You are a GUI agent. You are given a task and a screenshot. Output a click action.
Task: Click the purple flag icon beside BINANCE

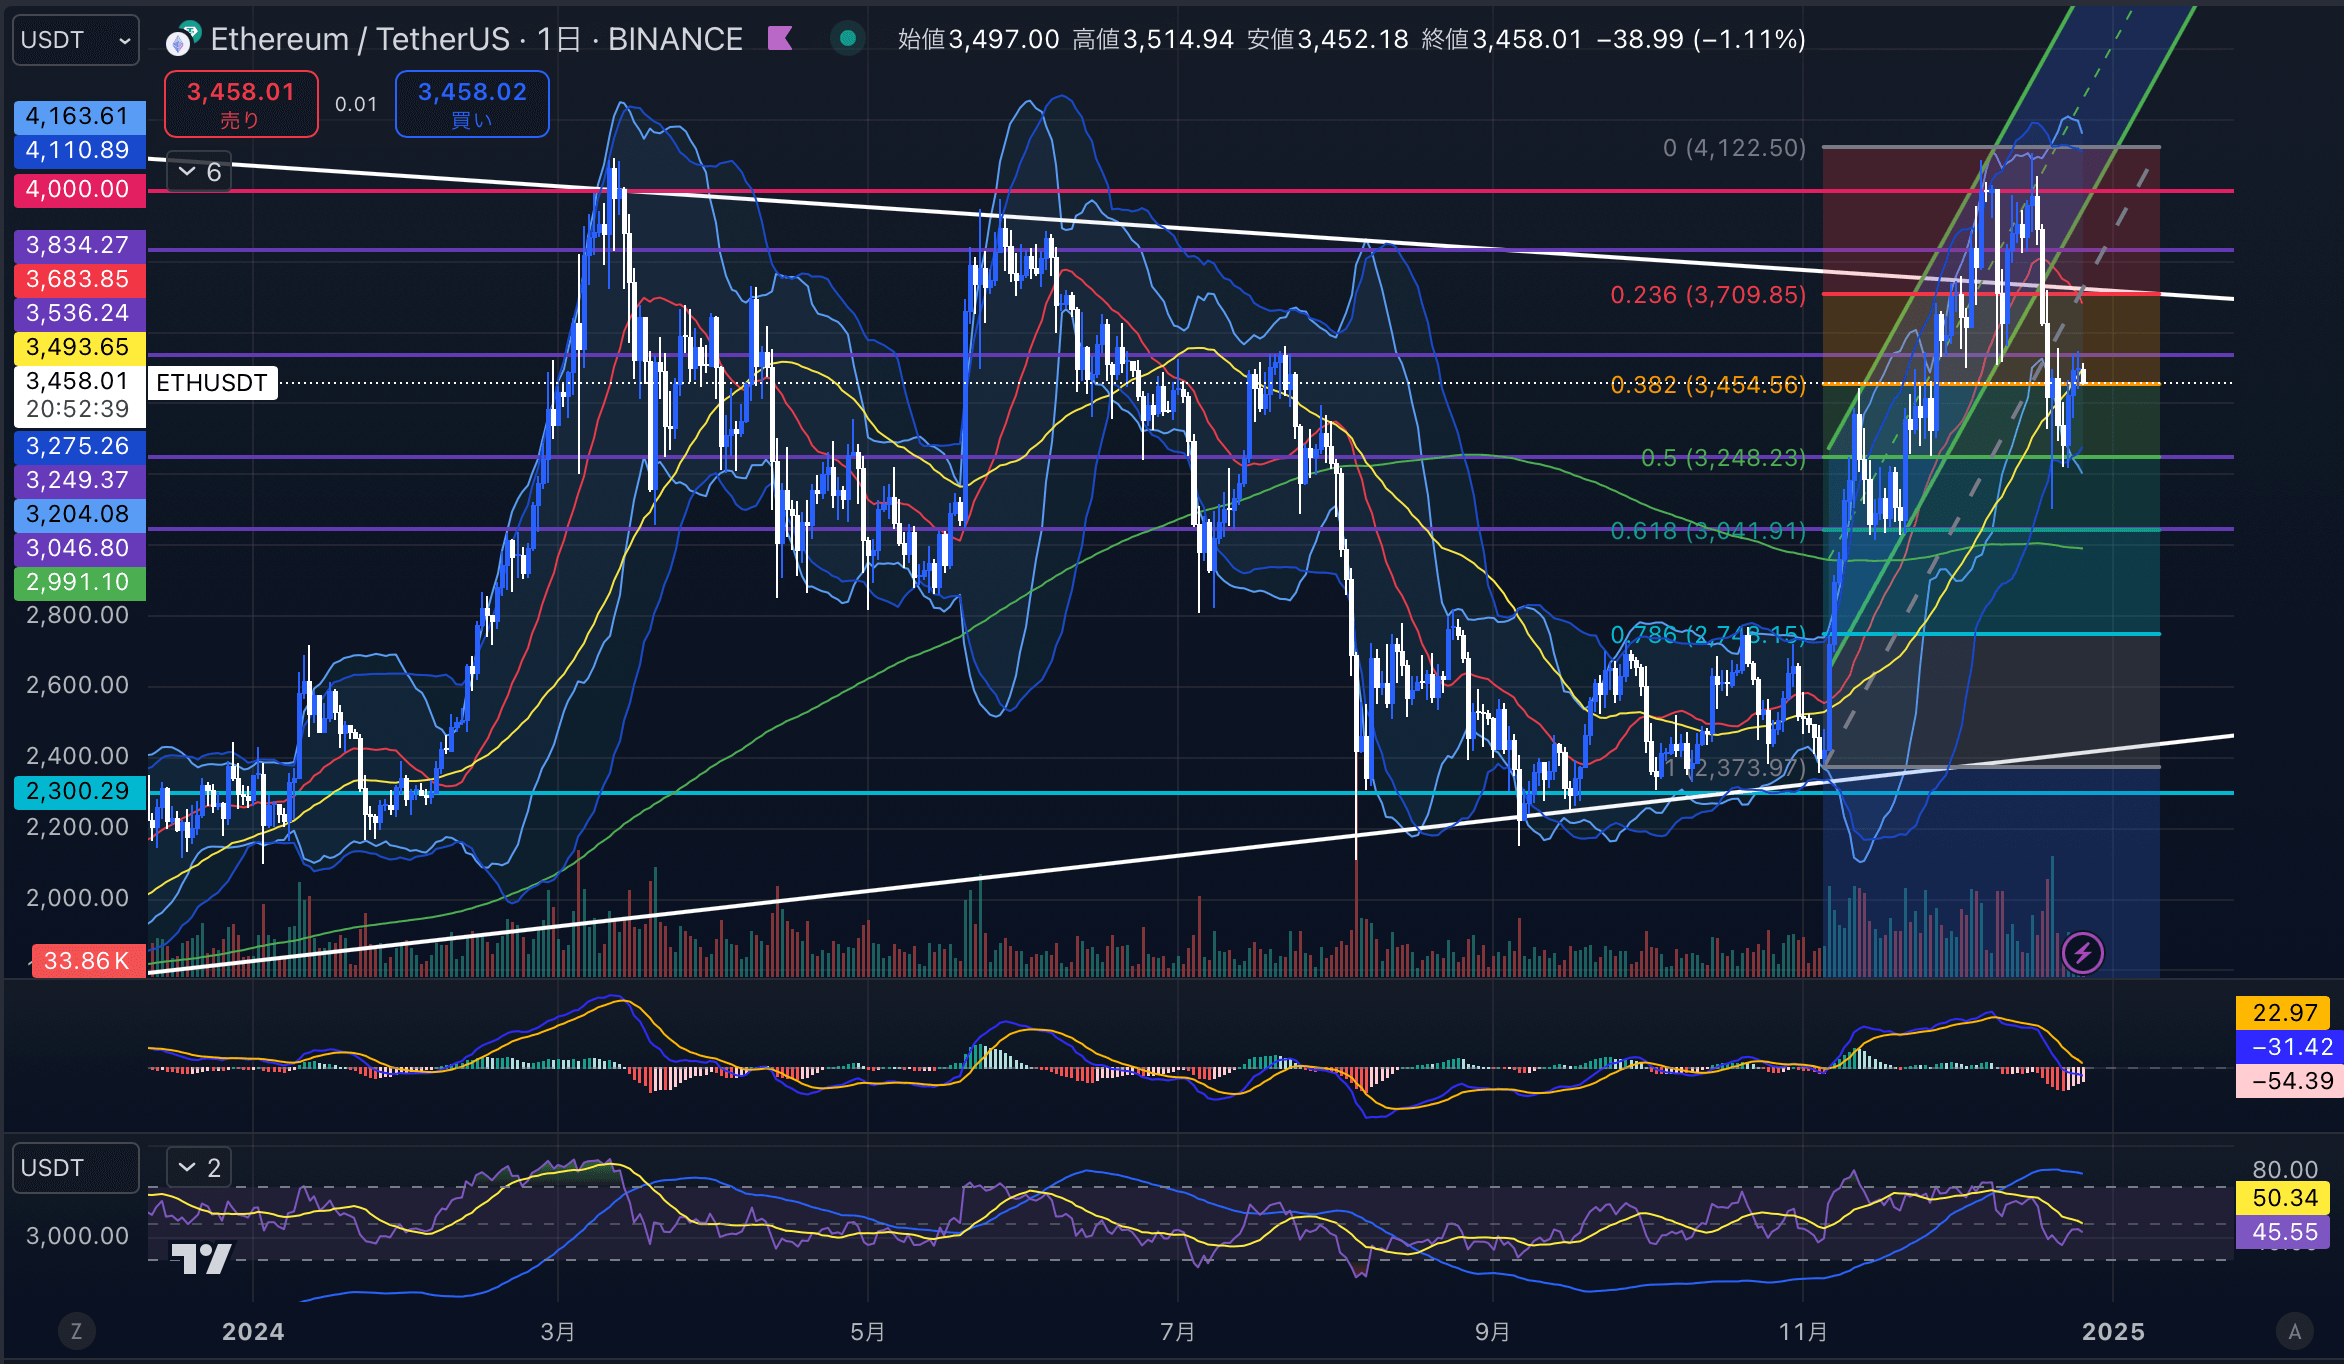pyautogui.click(x=780, y=39)
